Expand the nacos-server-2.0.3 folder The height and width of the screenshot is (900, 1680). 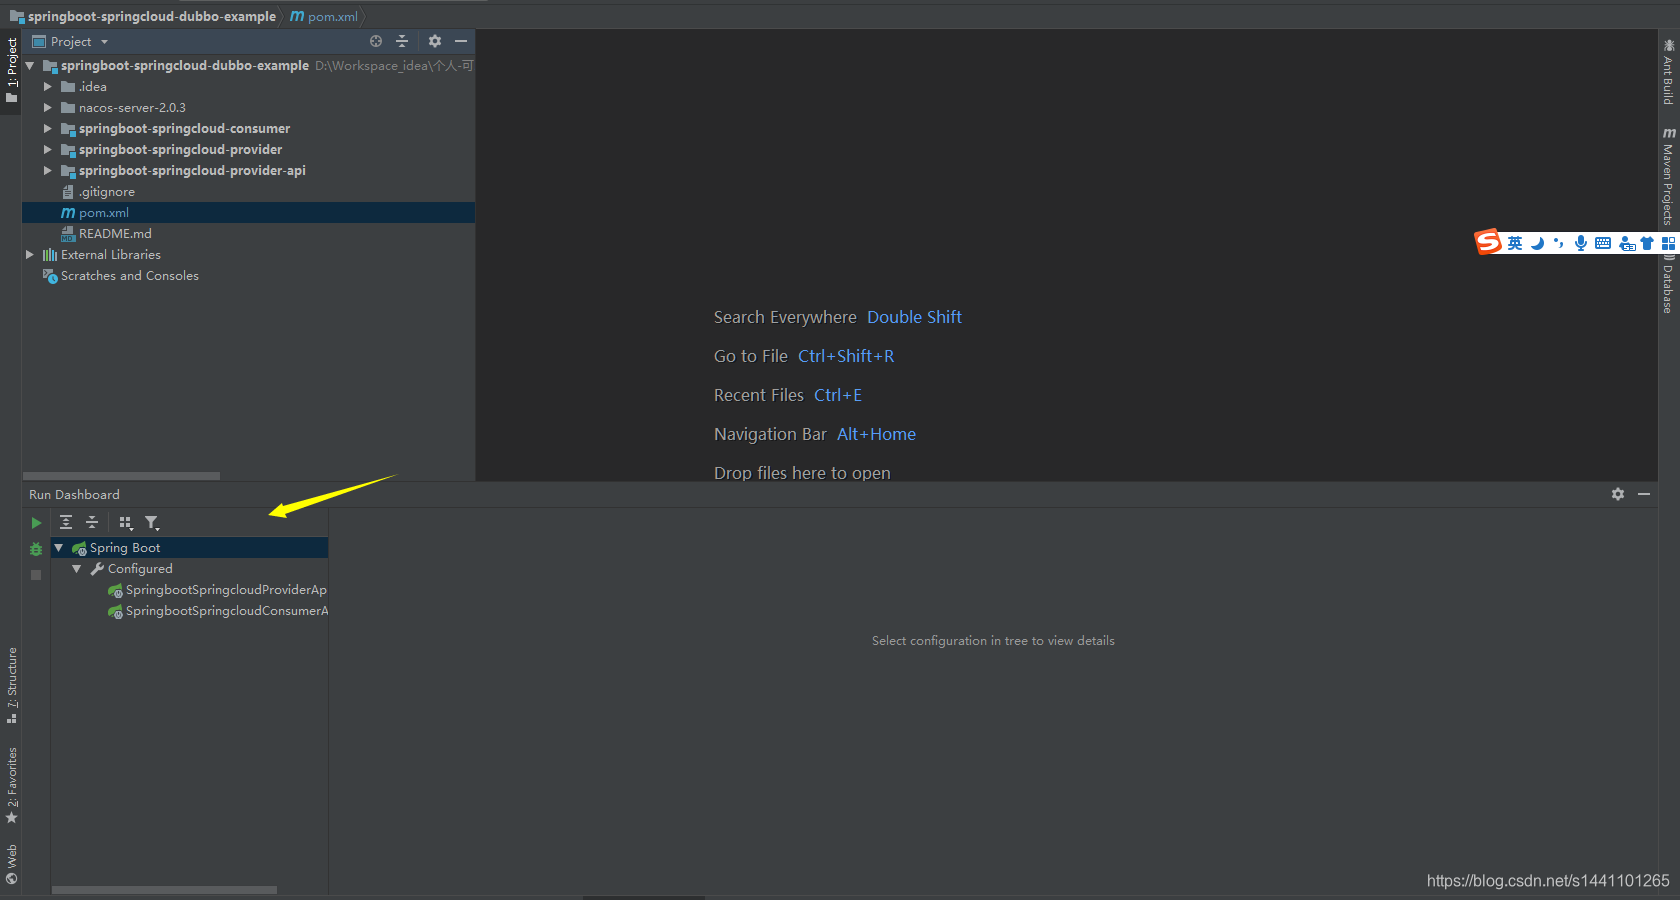(47, 108)
